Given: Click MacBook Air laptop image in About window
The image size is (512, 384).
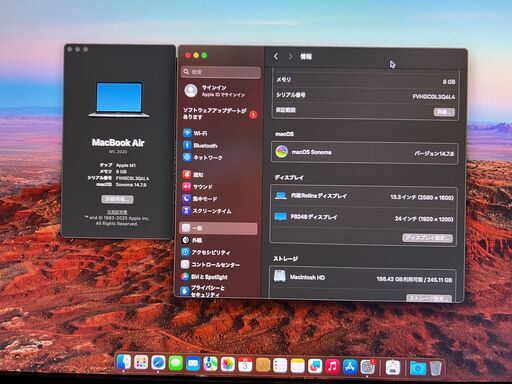Looking at the screenshot, I should coord(119,99).
